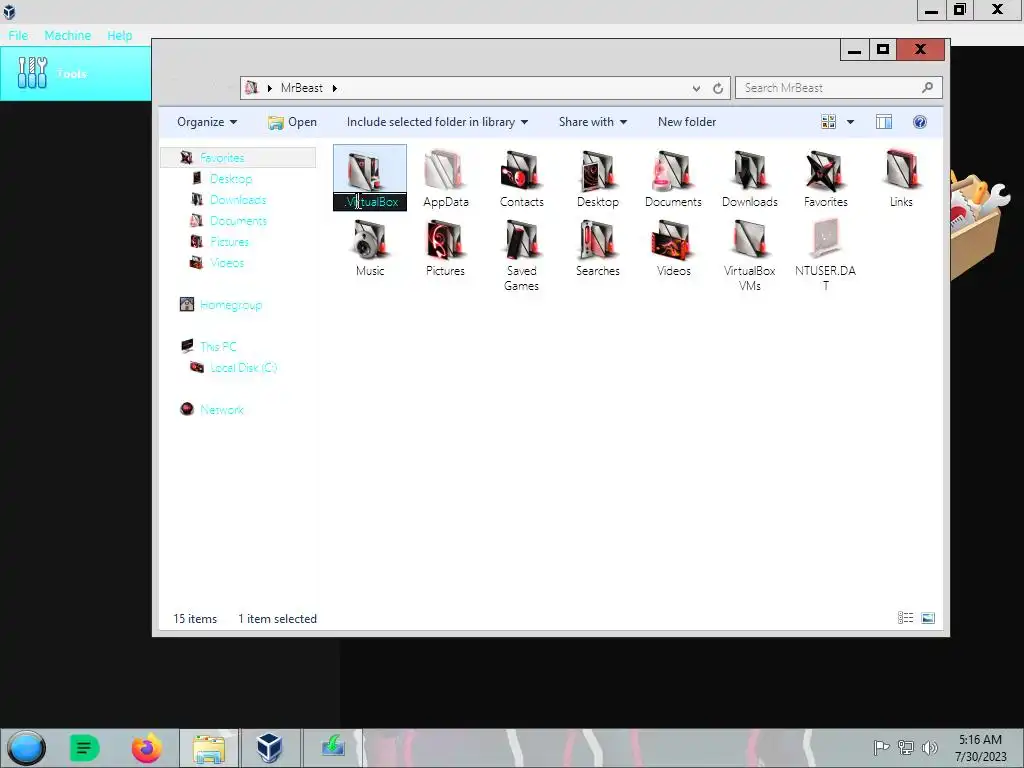Select the Documents folder in file pane
The width and height of the screenshot is (1024, 768).
pyautogui.click(x=673, y=179)
